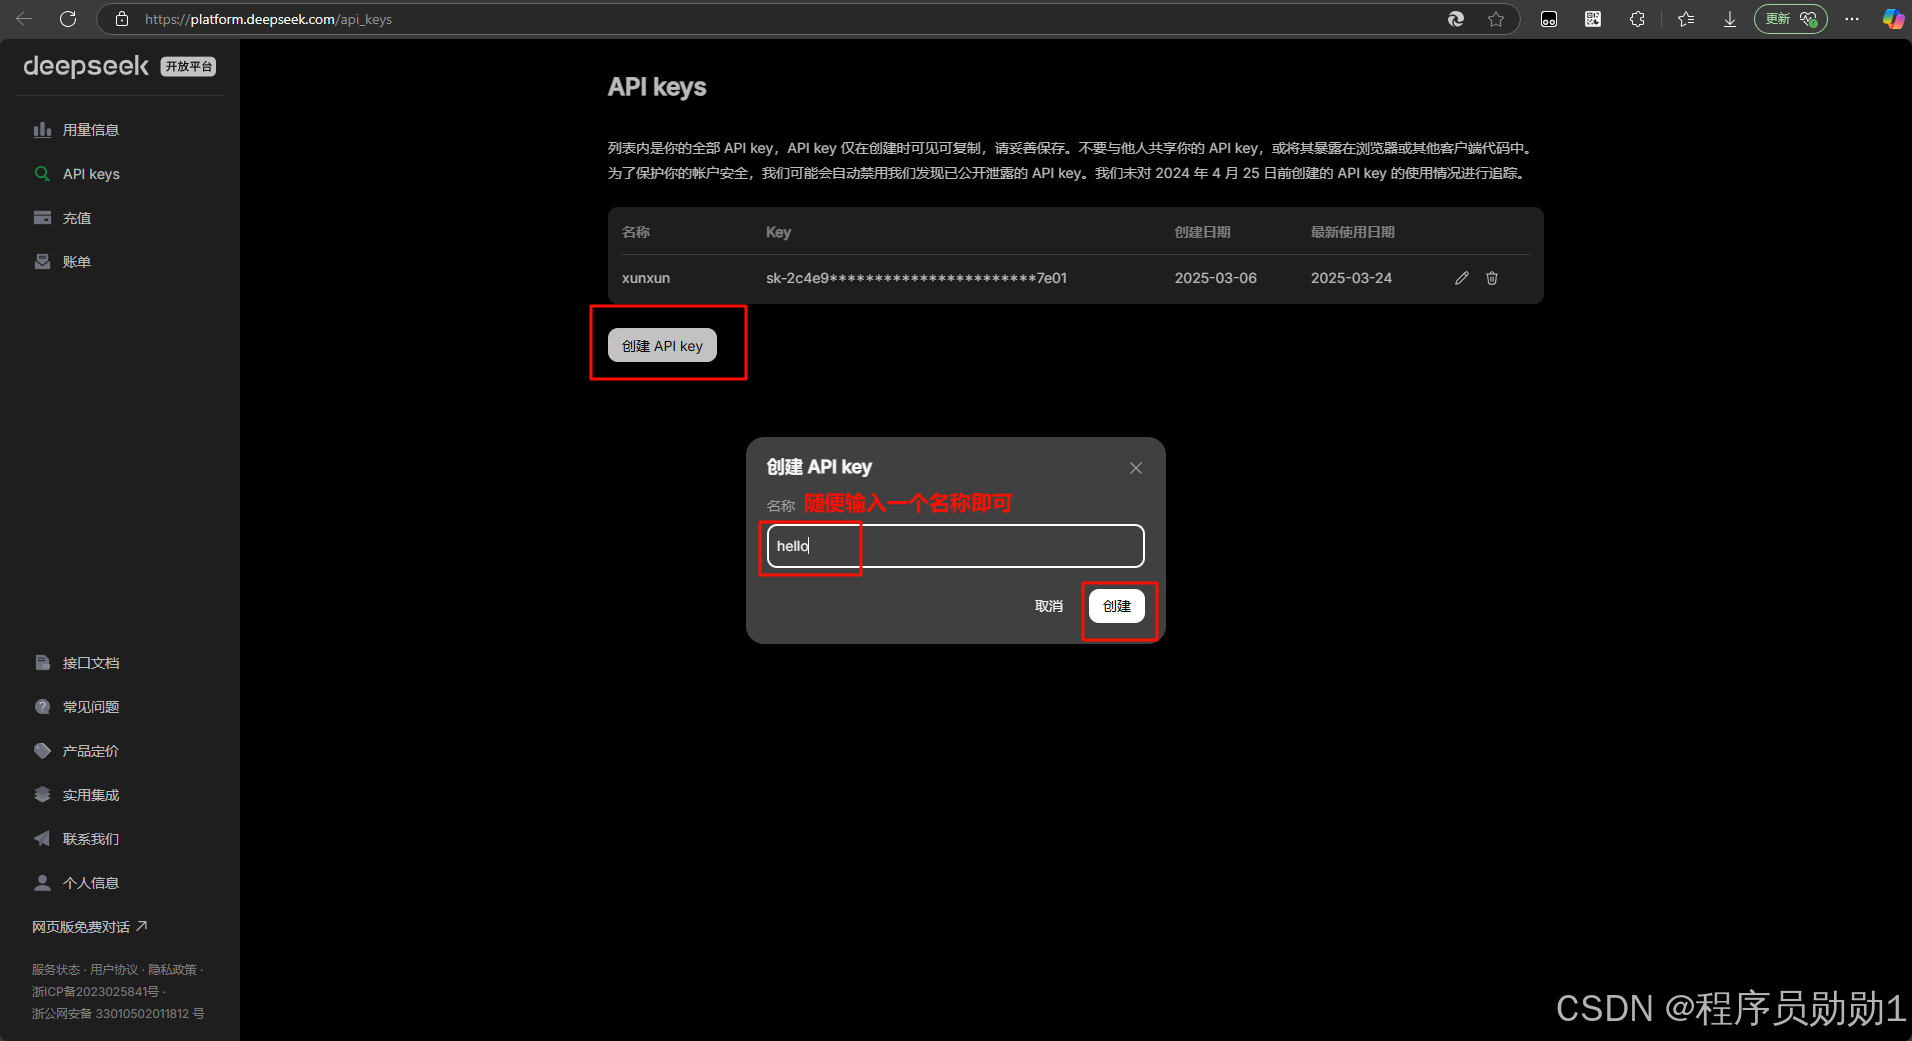Select API keys in the sidebar
This screenshot has width=1912, height=1041.
click(91, 174)
